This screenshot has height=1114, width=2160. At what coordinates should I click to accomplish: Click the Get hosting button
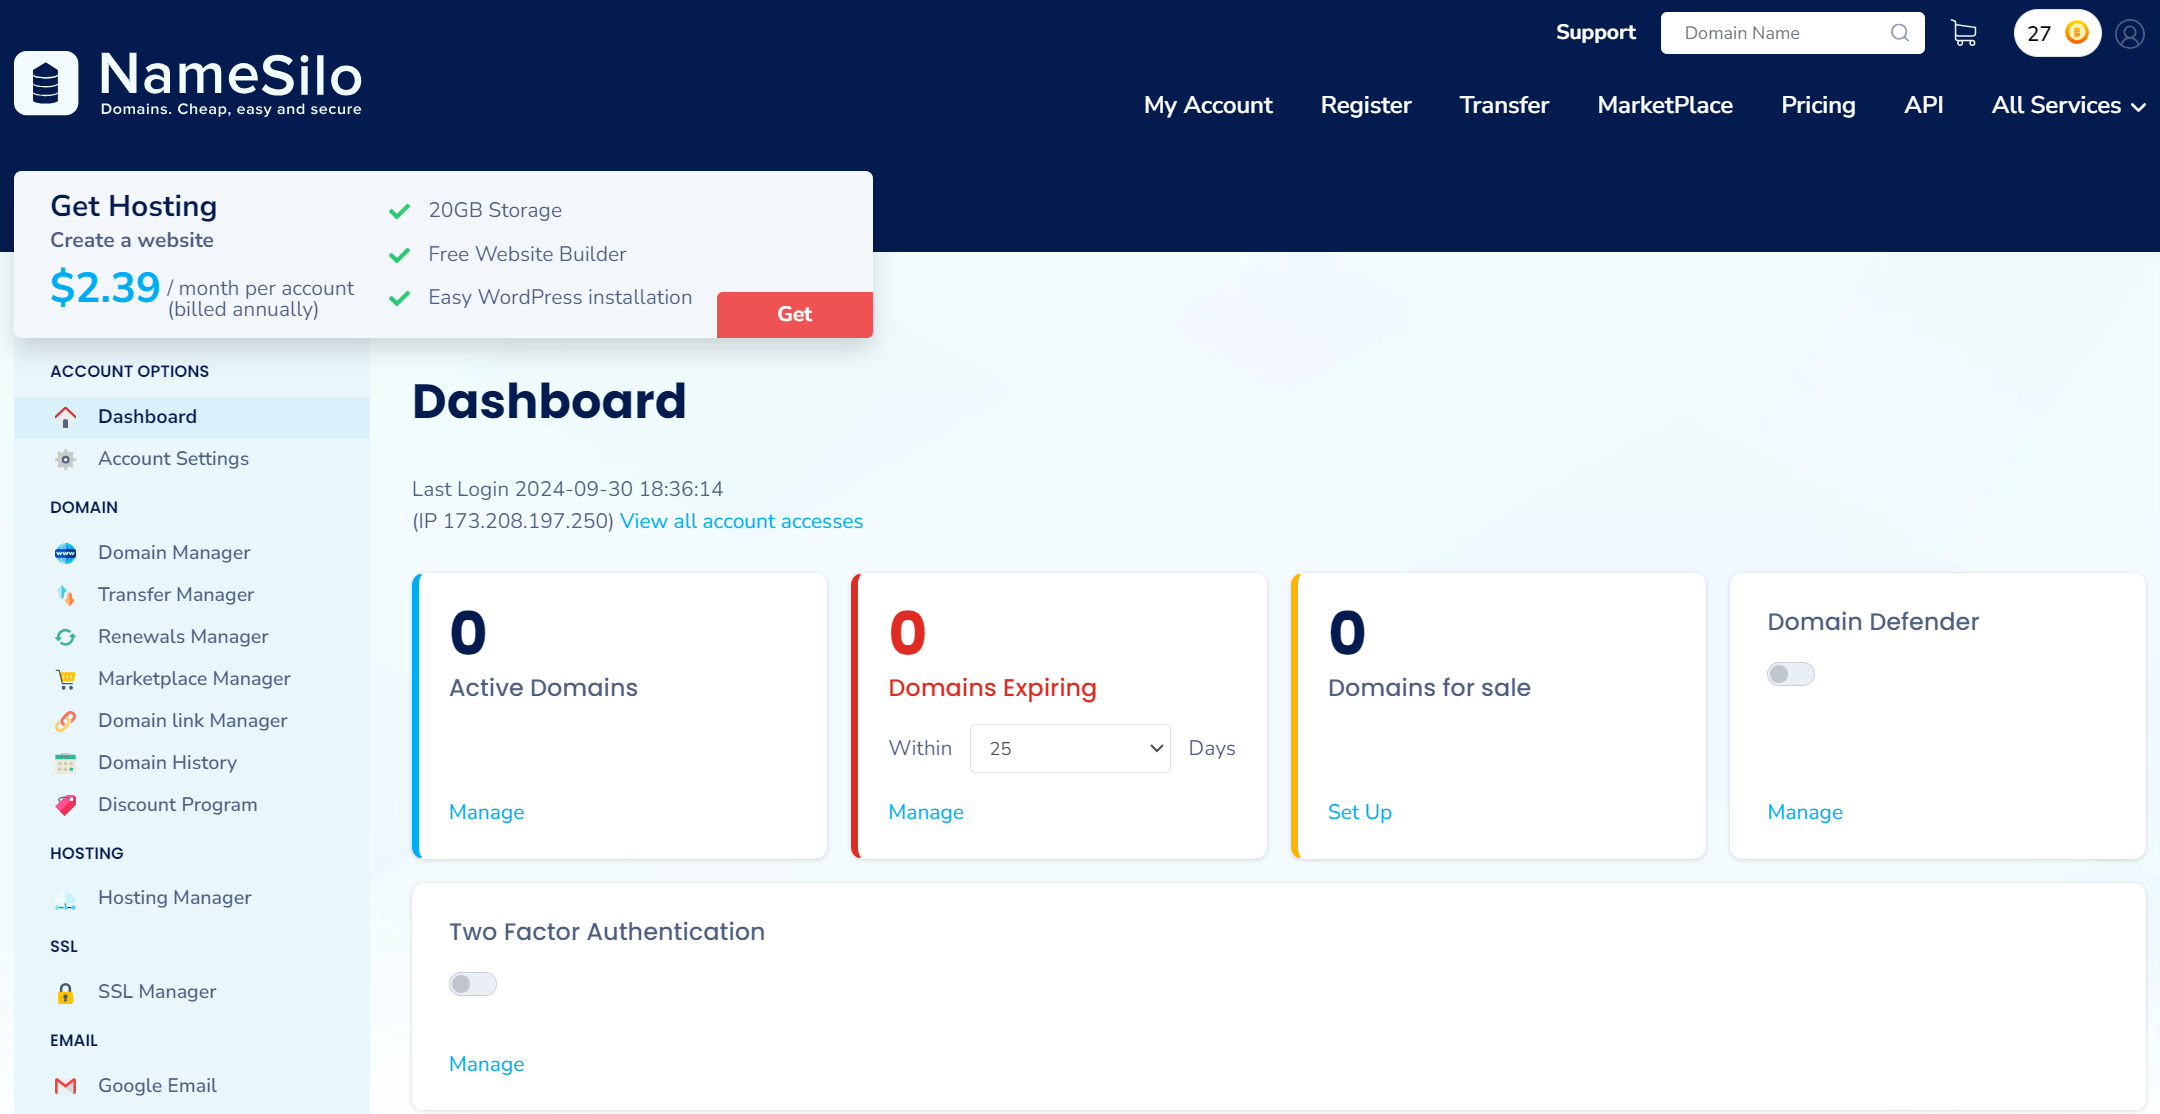pos(794,314)
